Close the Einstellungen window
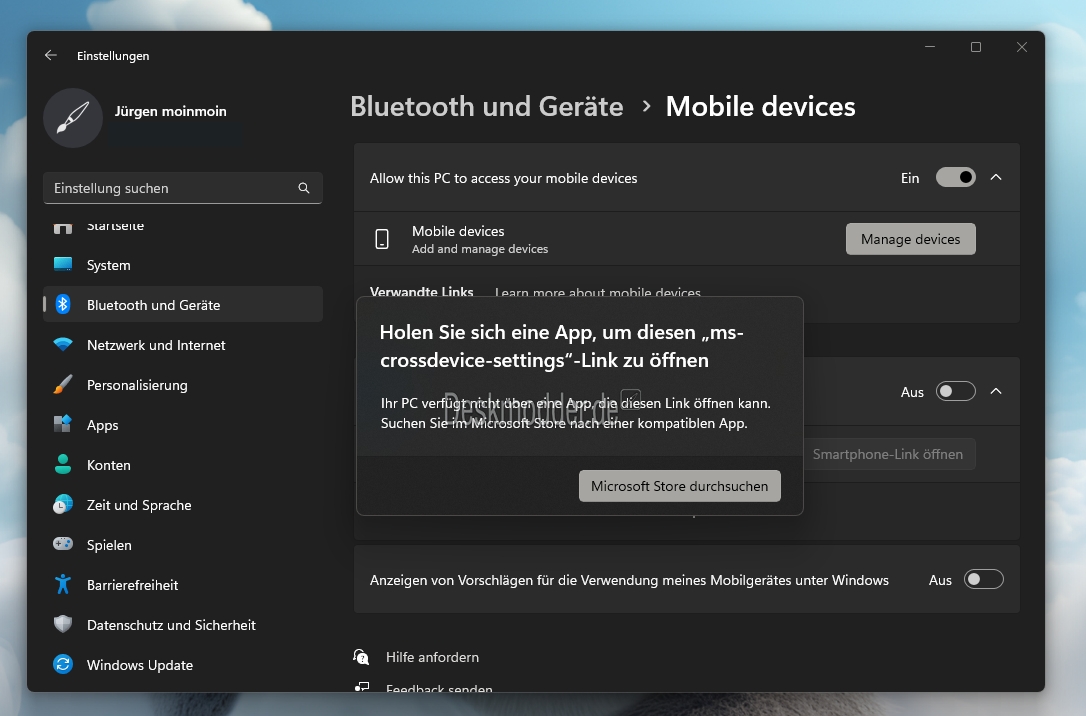 (x=1022, y=47)
